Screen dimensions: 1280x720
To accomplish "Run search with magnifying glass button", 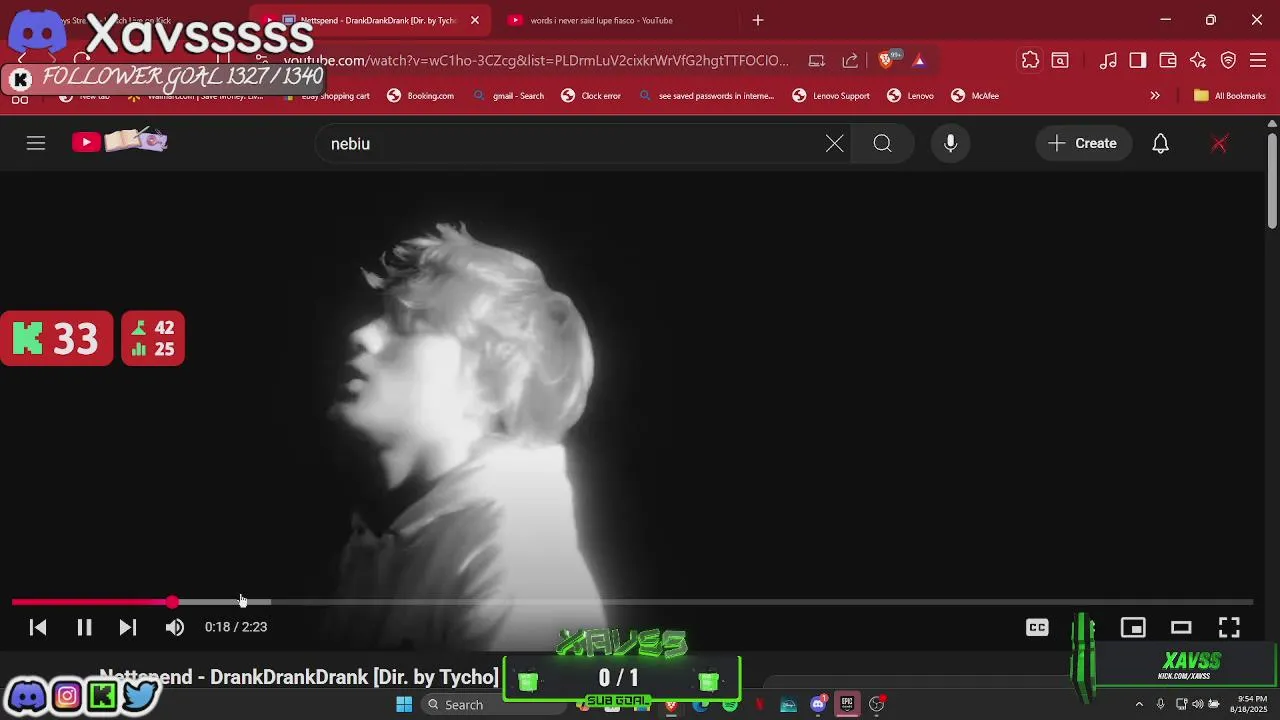I will [882, 143].
